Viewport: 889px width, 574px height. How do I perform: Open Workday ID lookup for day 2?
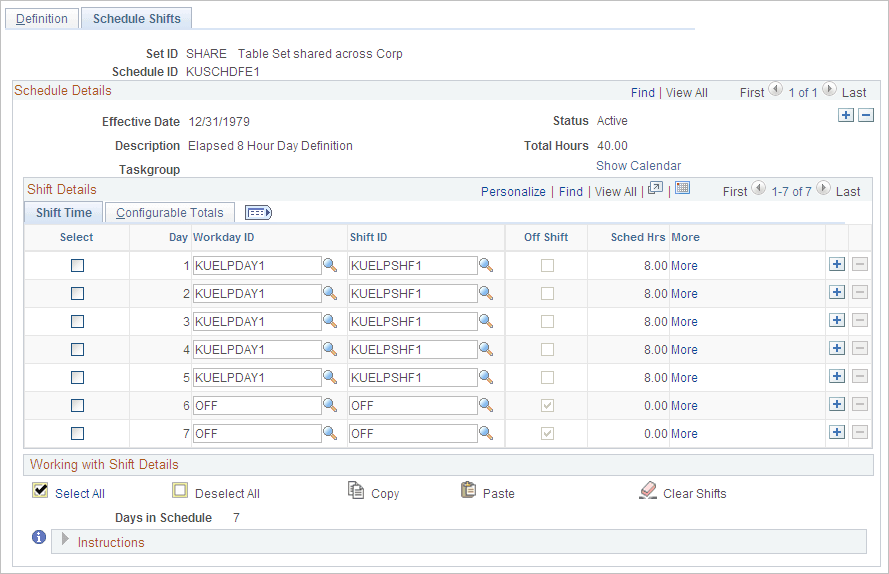coord(330,293)
